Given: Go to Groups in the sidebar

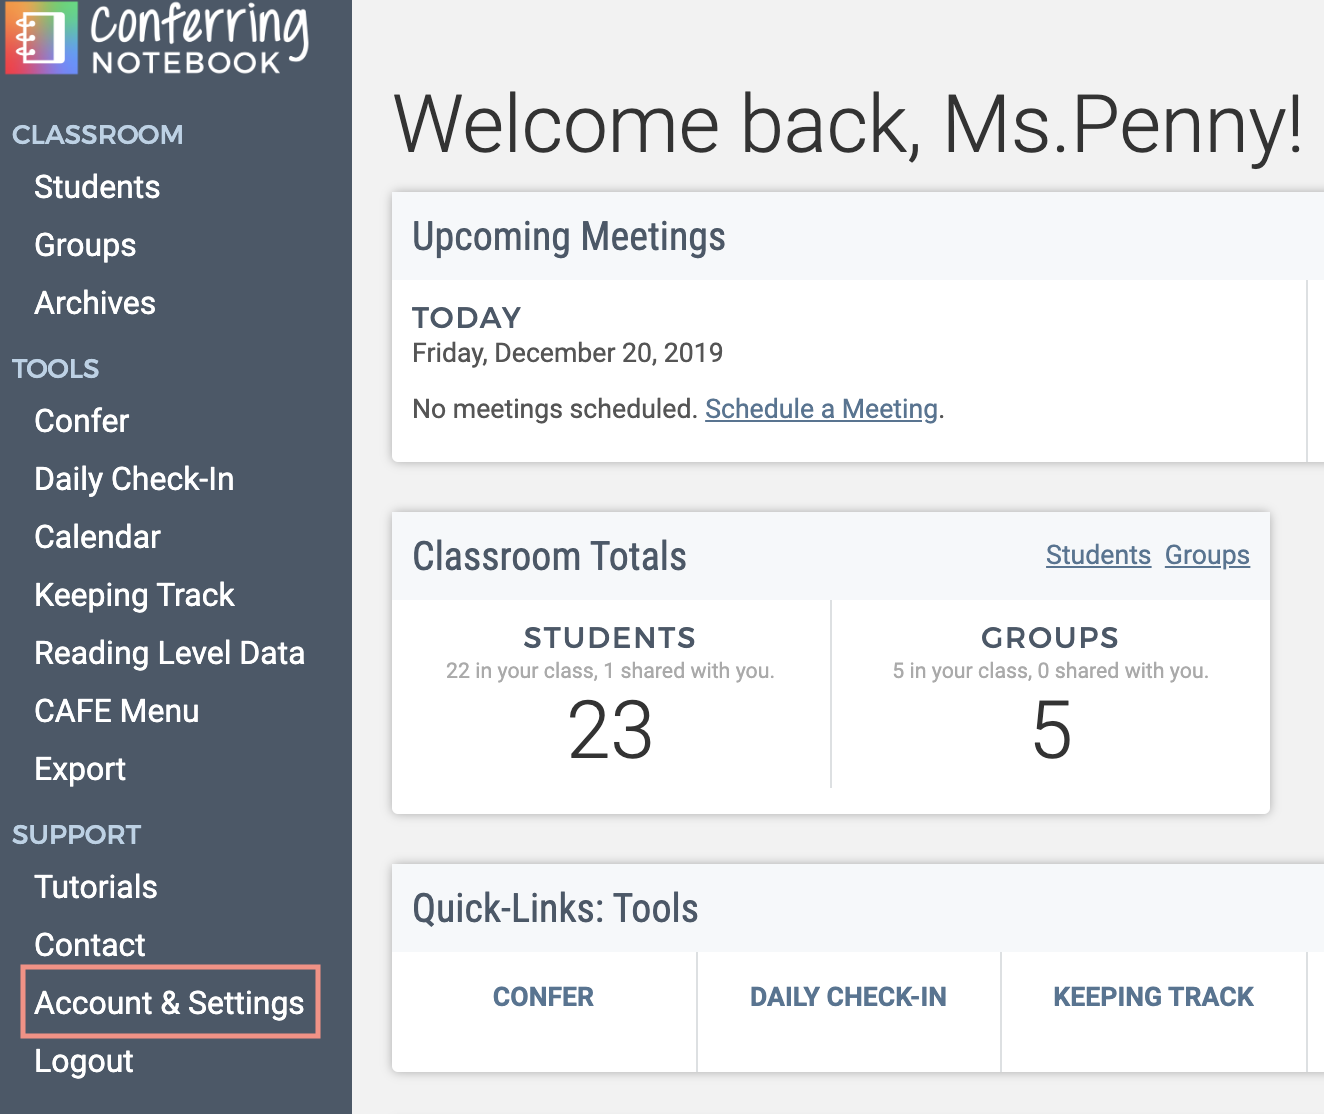Looking at the screenshot, I should 85,245.
